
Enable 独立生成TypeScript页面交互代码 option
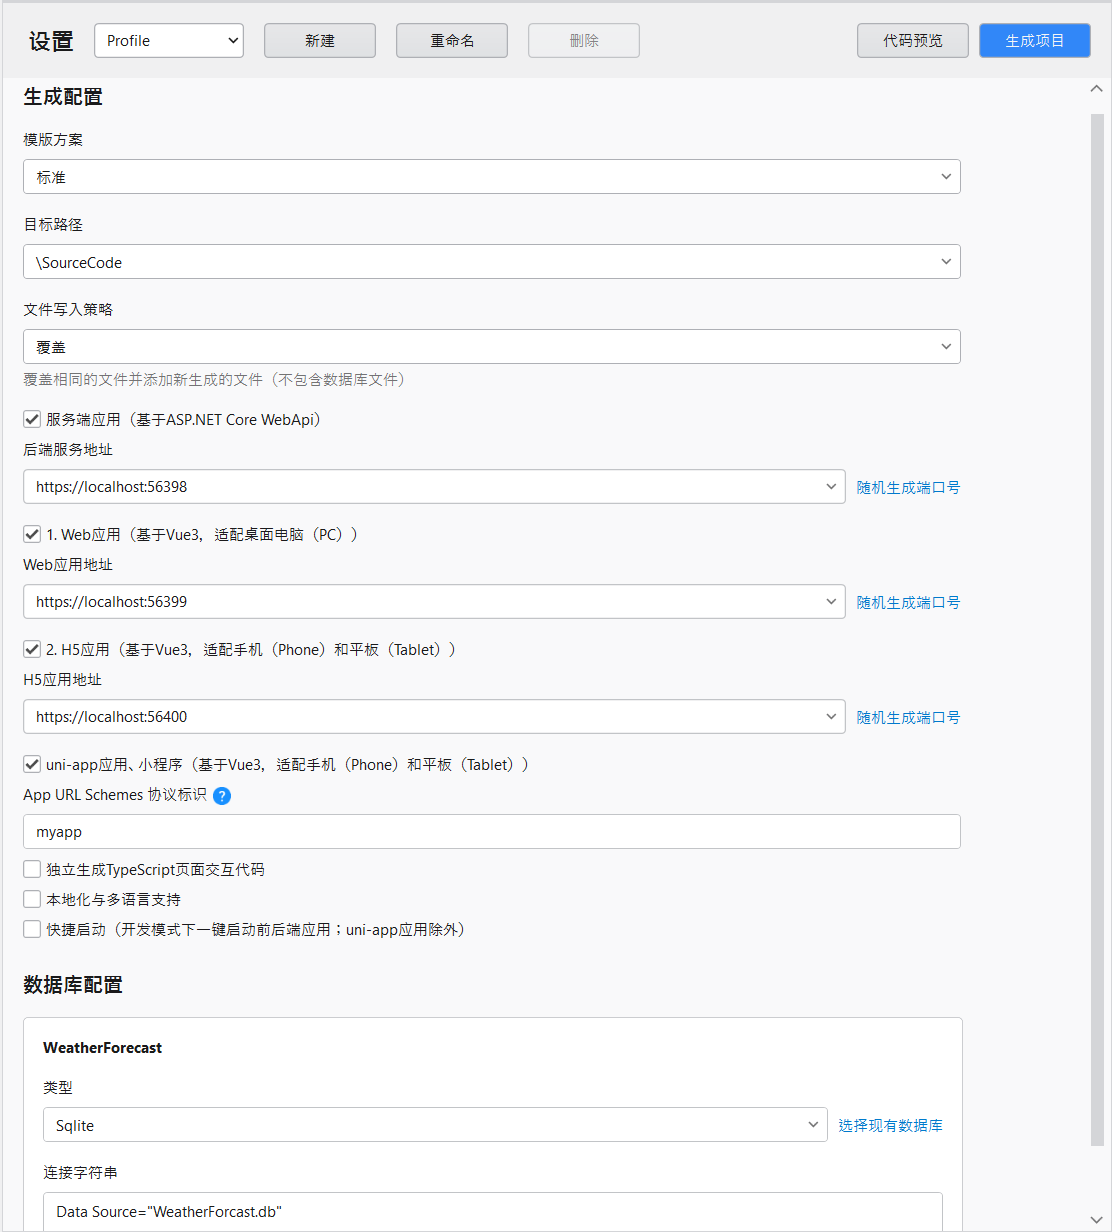32,869
